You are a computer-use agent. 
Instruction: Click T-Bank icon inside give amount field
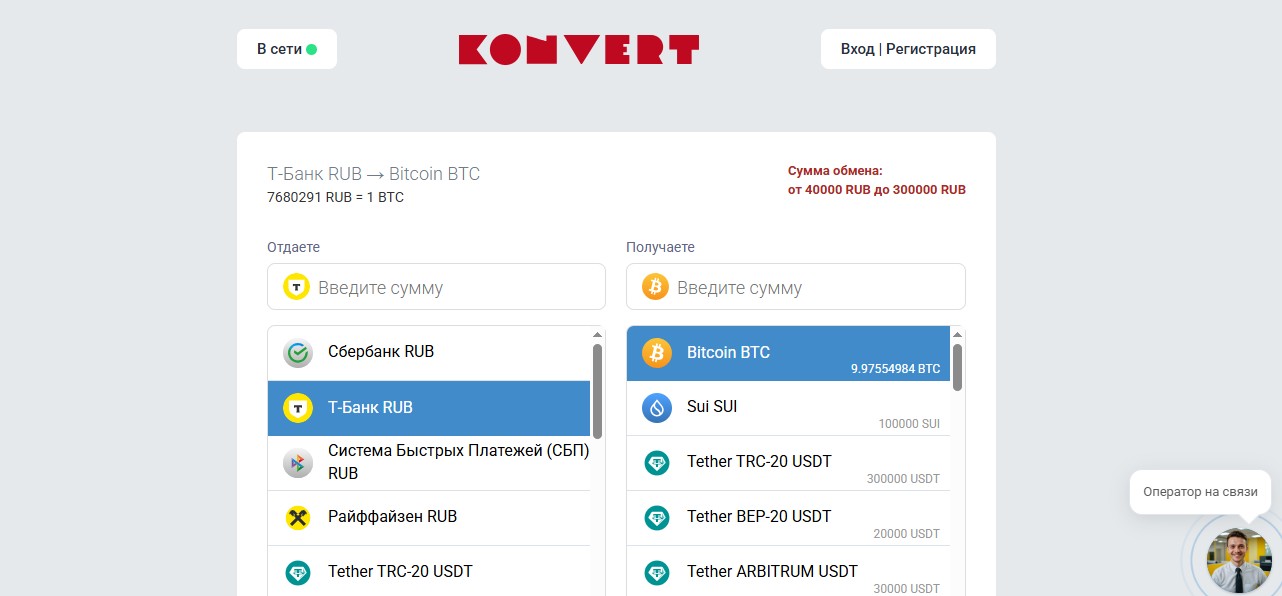[x=297, y=287]
